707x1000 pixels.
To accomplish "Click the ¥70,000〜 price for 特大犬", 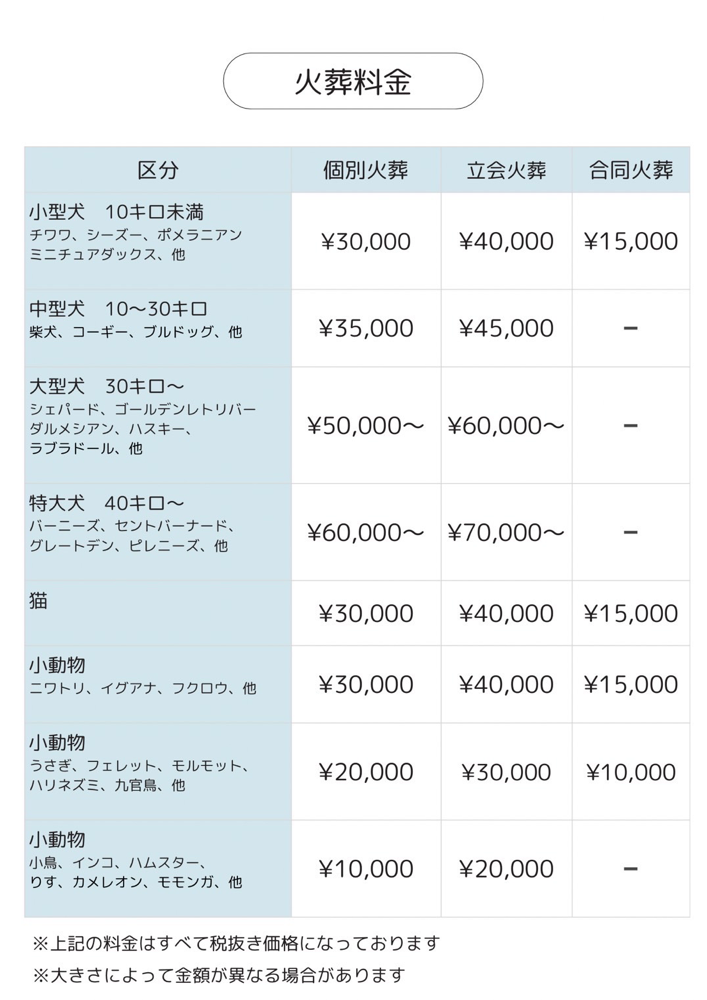I will coord(506,532).
